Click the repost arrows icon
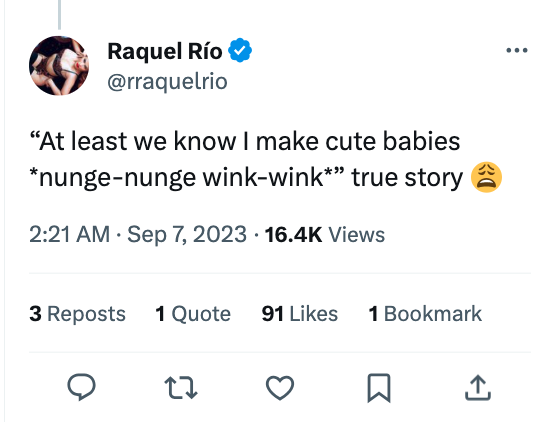The height and width of the screenshot is (422, 547). coord(181,387)
